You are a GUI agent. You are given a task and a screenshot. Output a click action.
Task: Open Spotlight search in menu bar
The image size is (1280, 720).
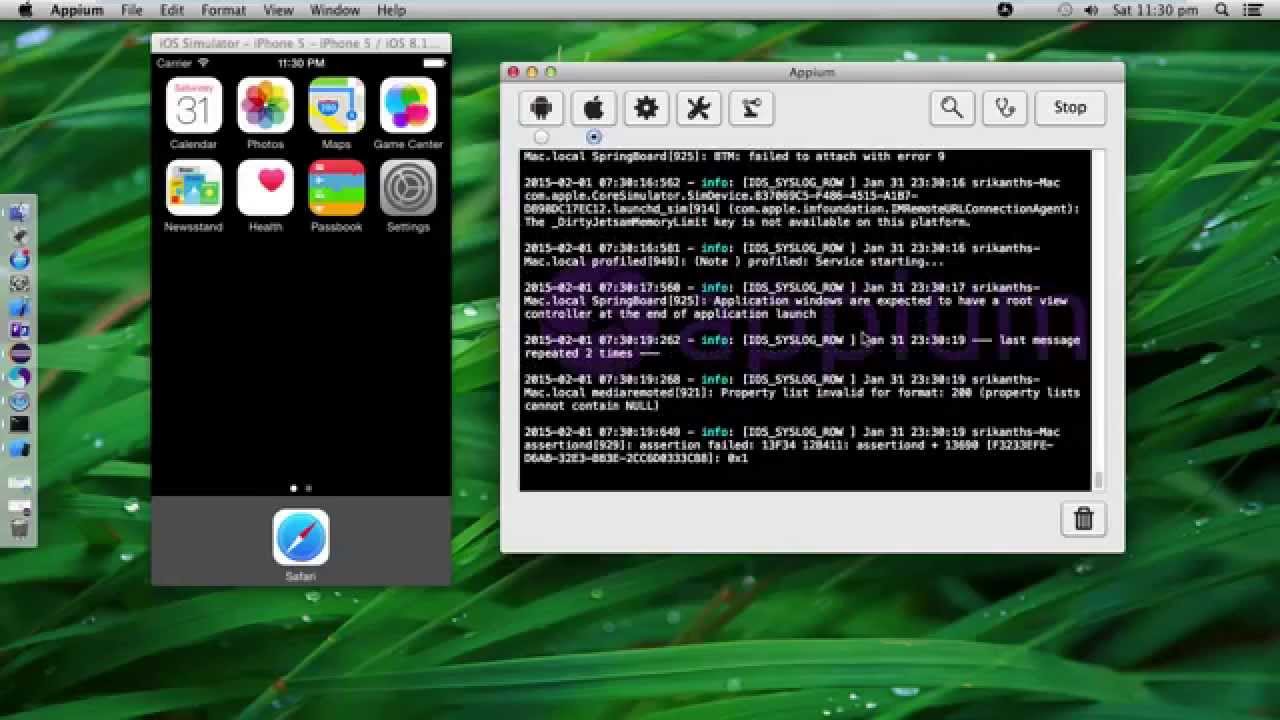click(x=1222, y=10)
